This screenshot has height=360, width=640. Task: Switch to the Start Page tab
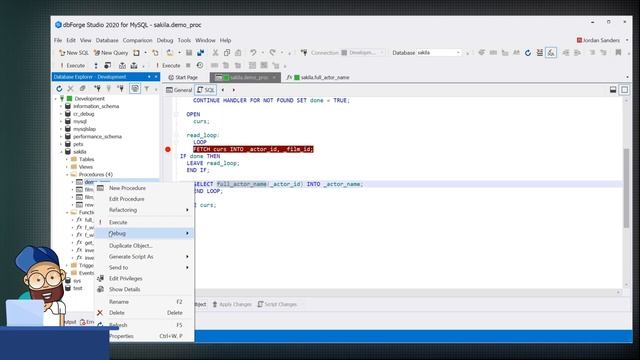(183, 77)
